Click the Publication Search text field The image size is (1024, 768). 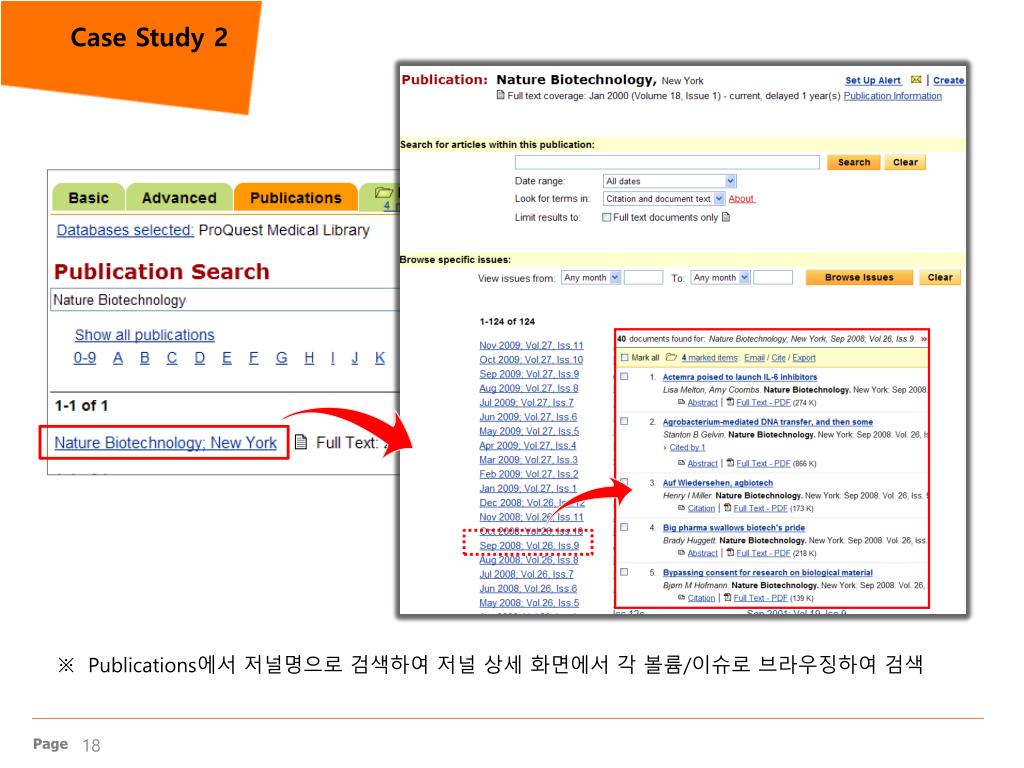(x=225, y=300)
